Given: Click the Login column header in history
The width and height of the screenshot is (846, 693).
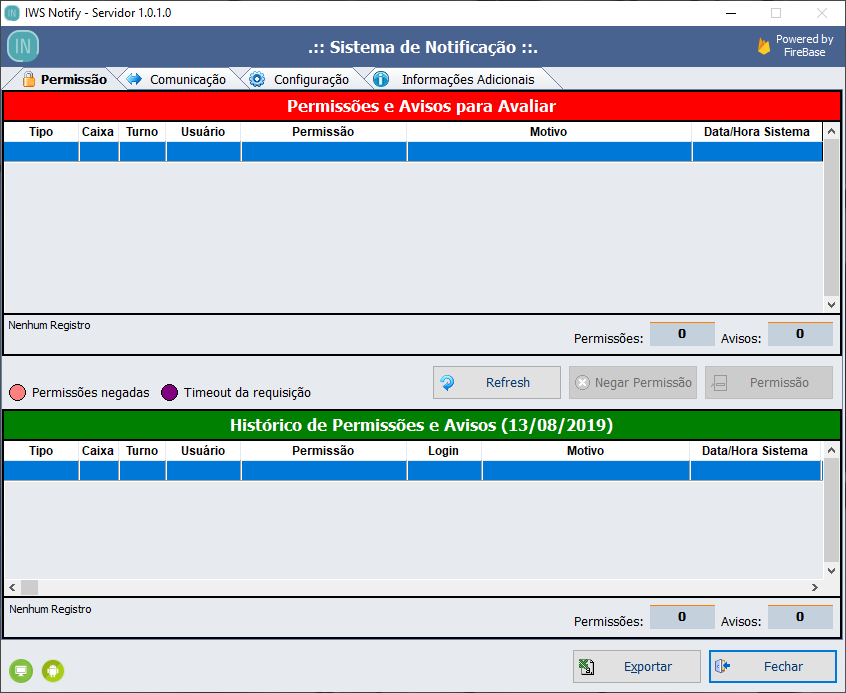Looking at the screenshot, I should (443, 451).
